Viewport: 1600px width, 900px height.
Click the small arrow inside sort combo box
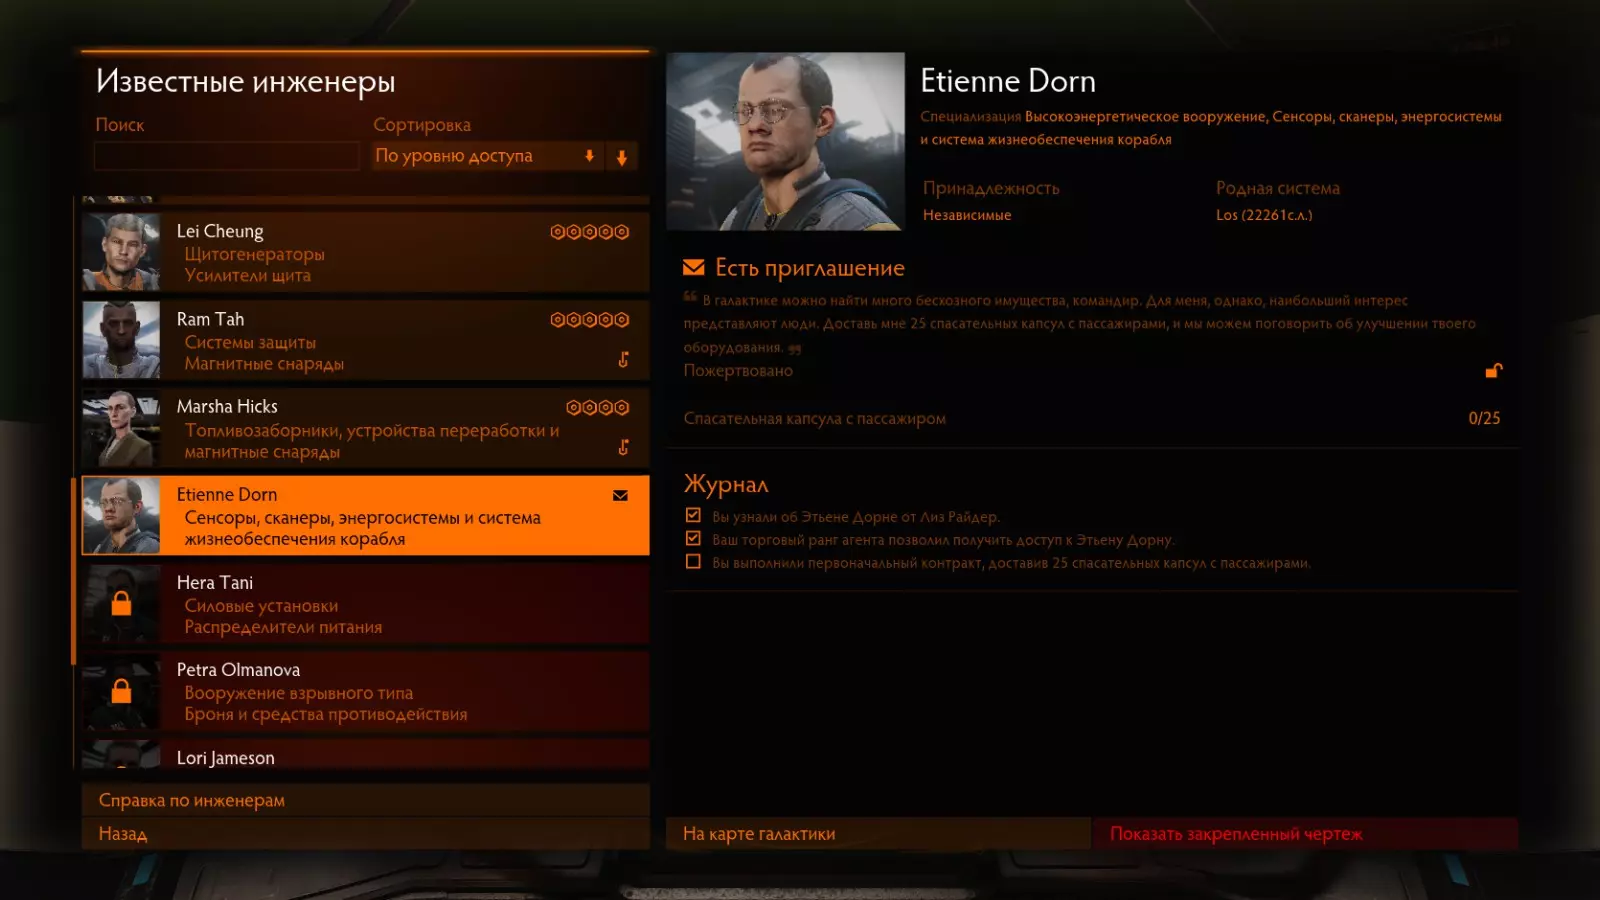[x=590, y=156]
